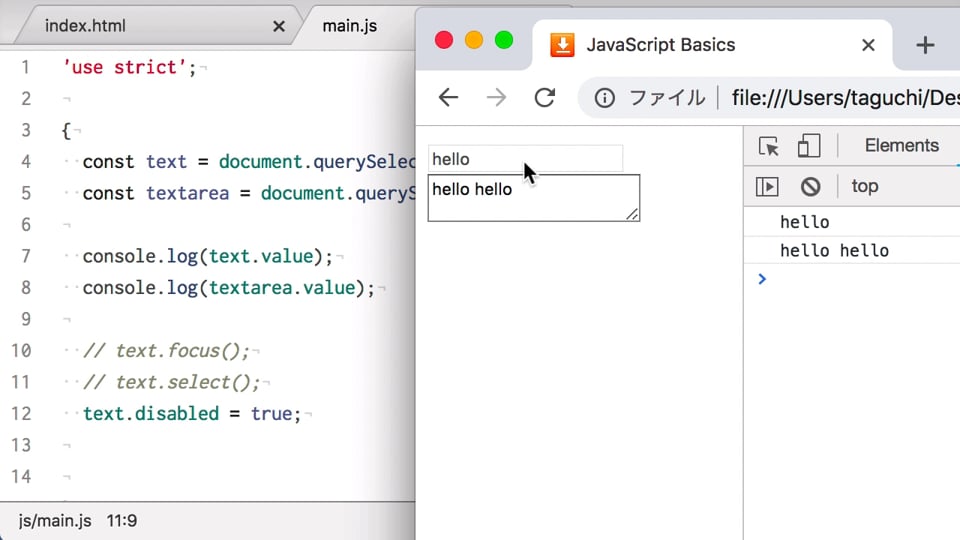960x540 pixels.
Task: Select the JavaScript Basics browser tab
Action: tap(713, 45)
